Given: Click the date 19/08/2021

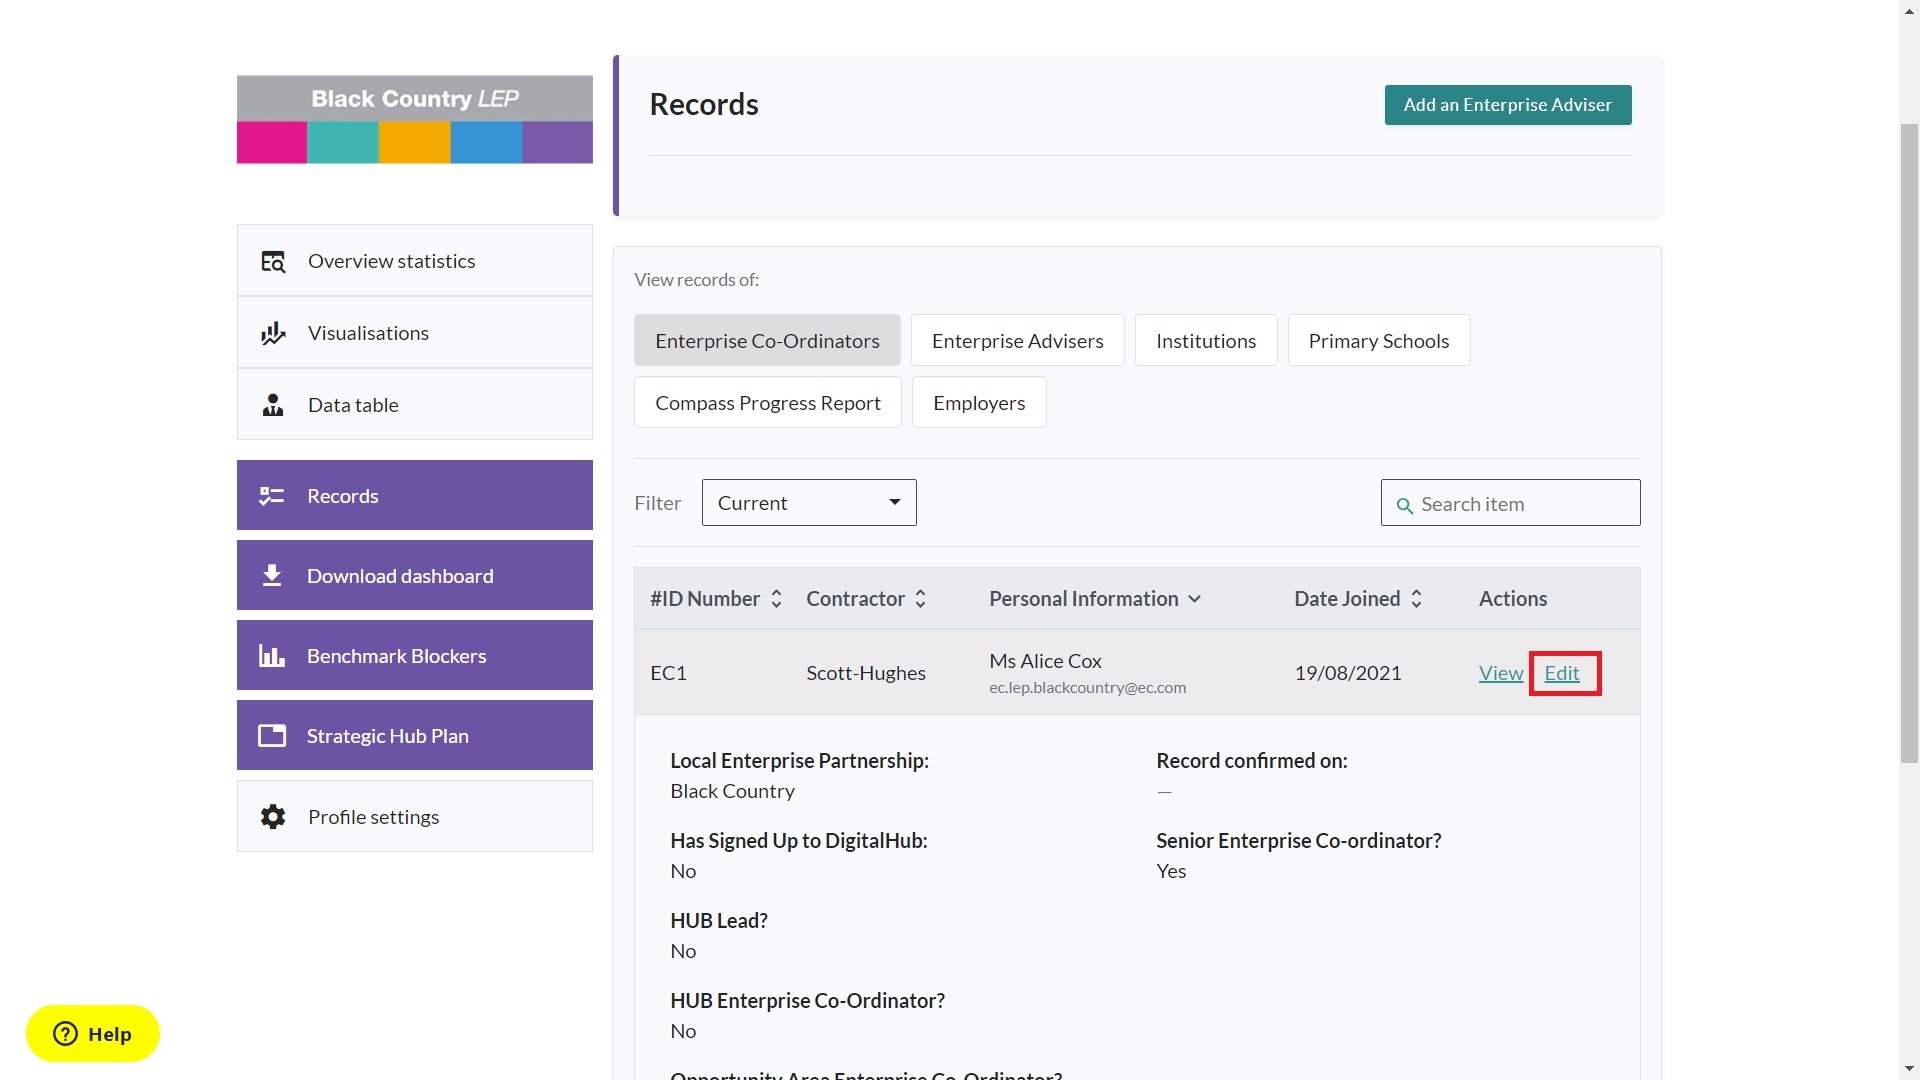Looking at the screenshot, I should pos(1348,673).
